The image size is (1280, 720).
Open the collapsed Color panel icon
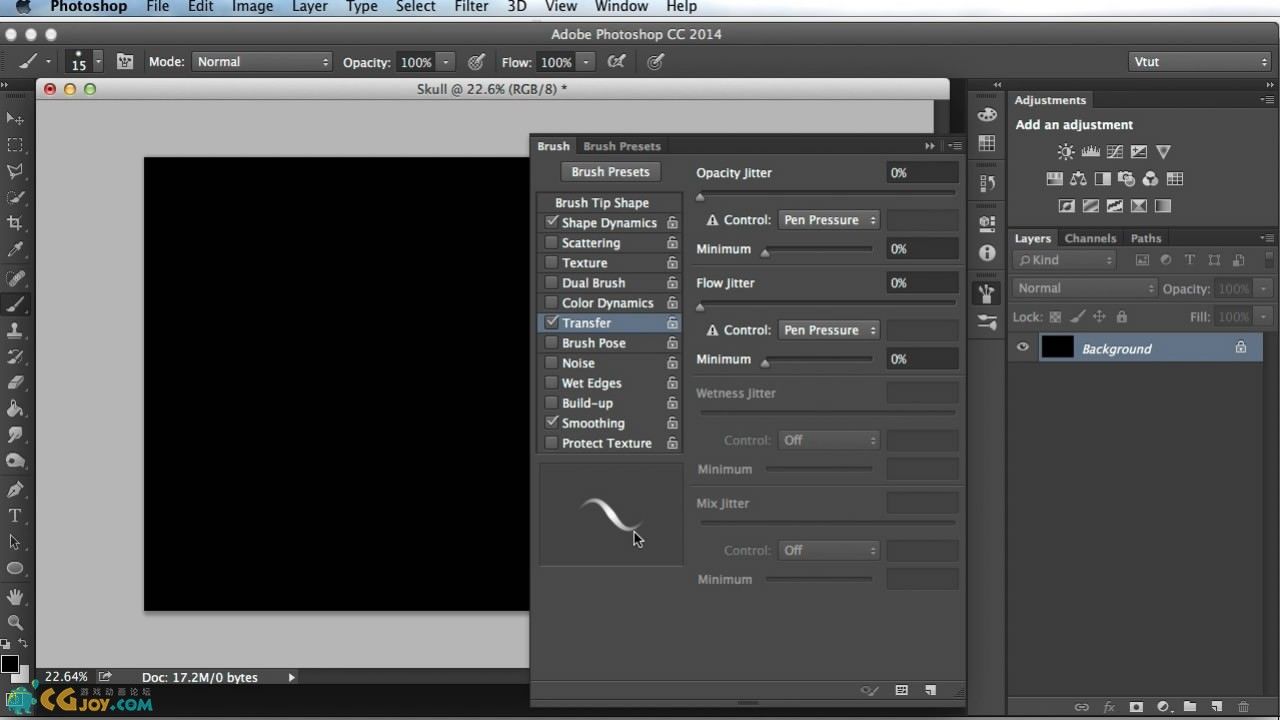987,115
